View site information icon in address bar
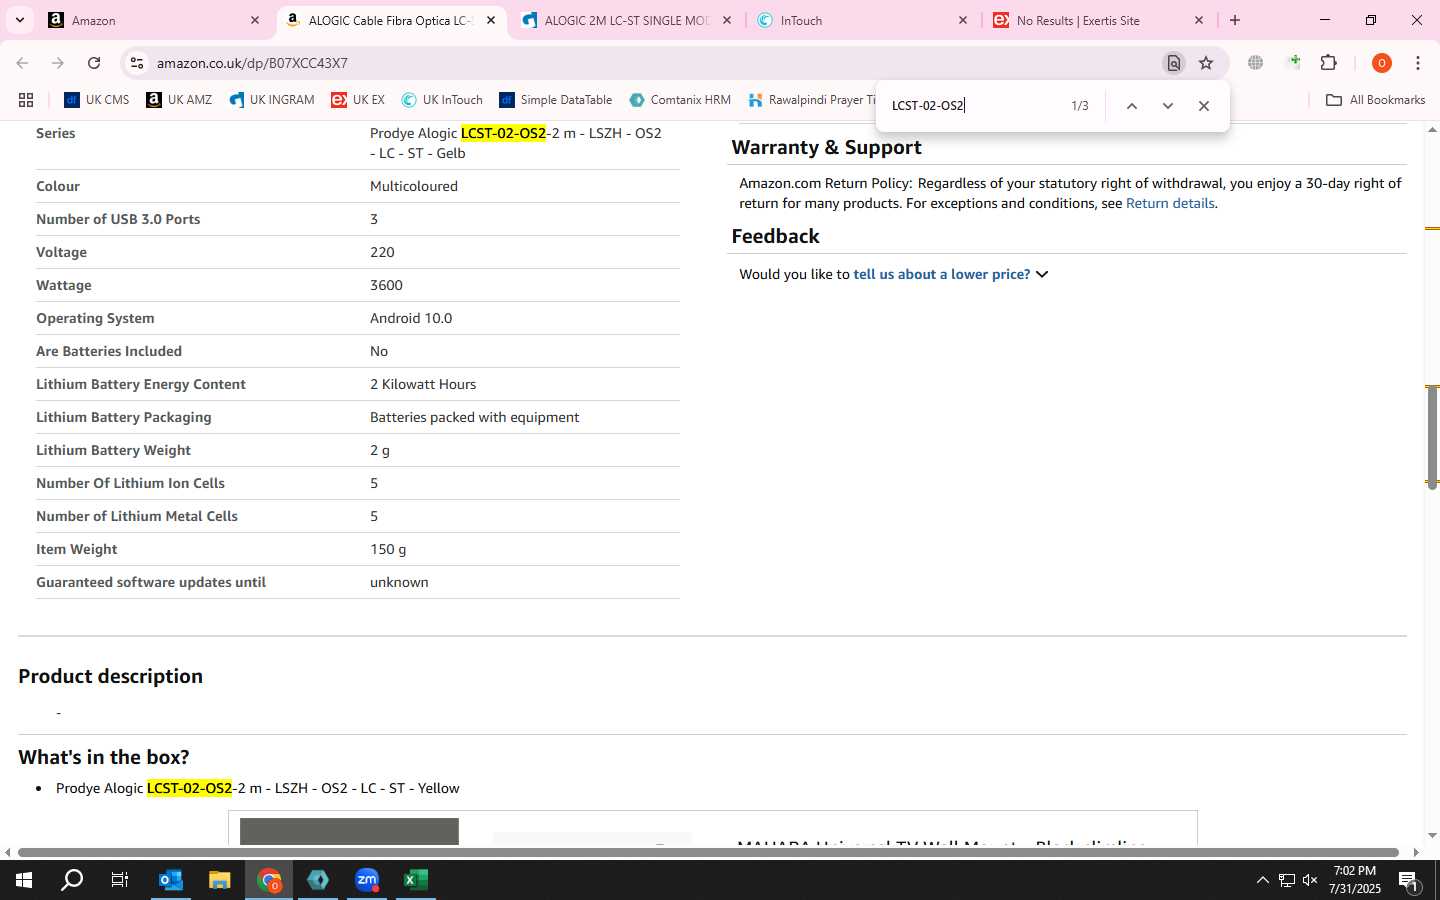 137,63
